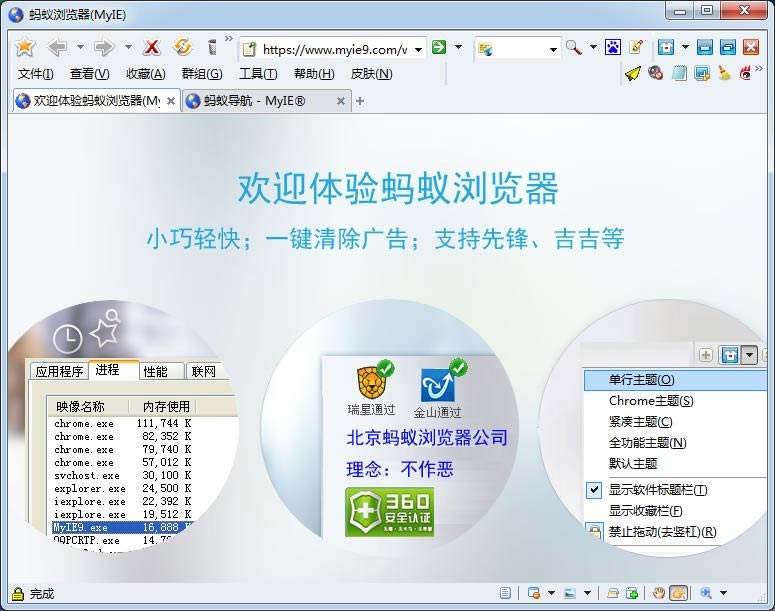Click the broom cleanup icon
The height and width of the screenshot is (611, 775).
pyautogui.click(x=724, y=73)
